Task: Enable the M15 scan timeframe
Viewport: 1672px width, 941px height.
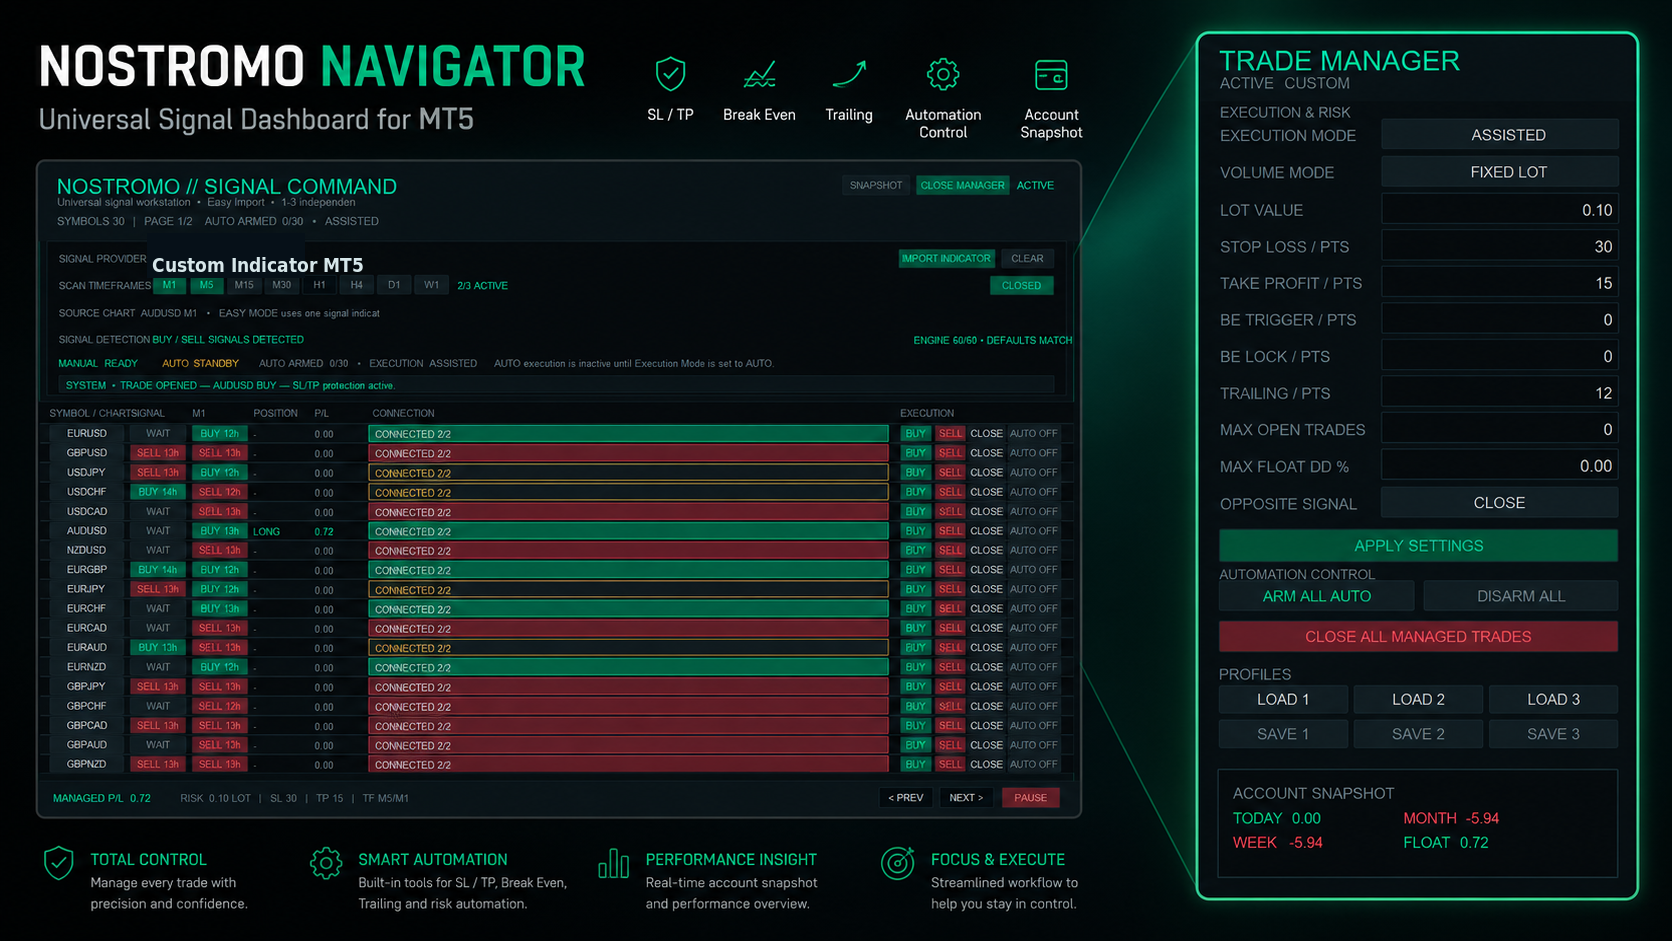Action: (x=244, y=285)
